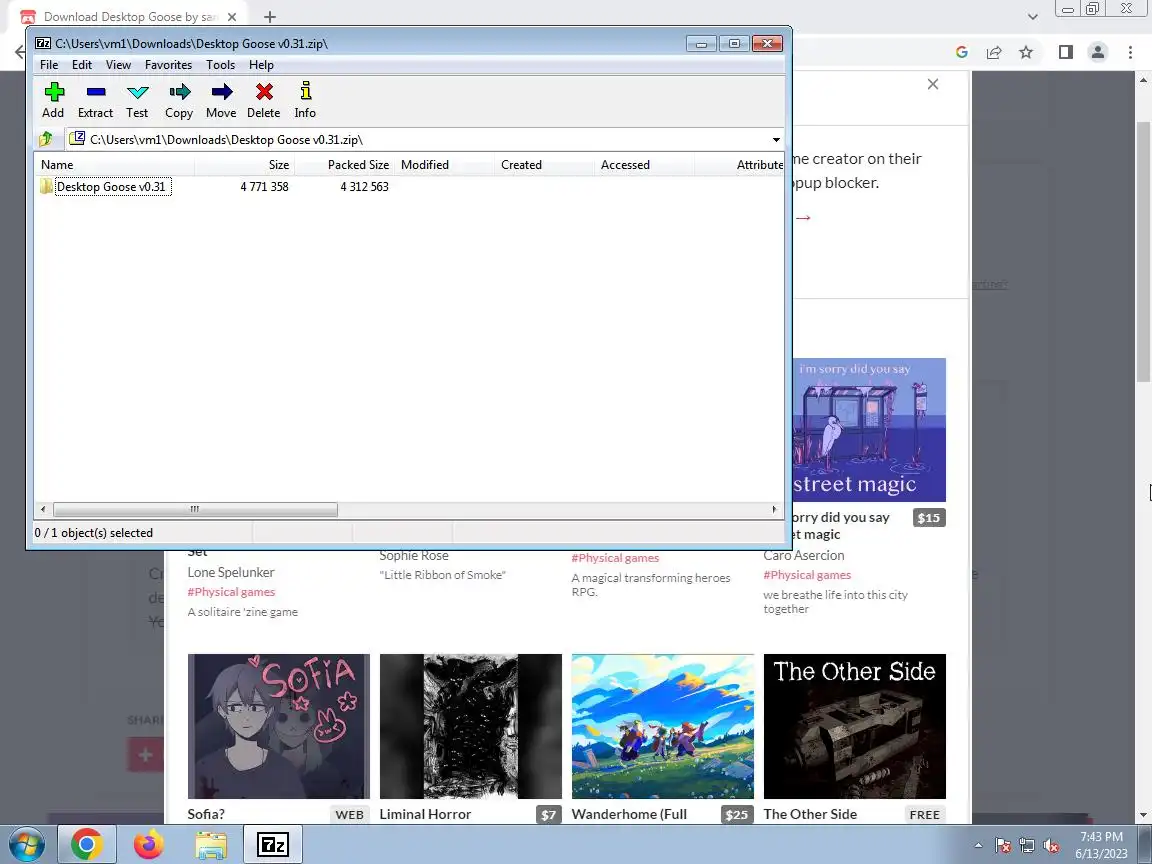
Task: Click the left arrow of the horizontal scrollbar
Action: 43,509
